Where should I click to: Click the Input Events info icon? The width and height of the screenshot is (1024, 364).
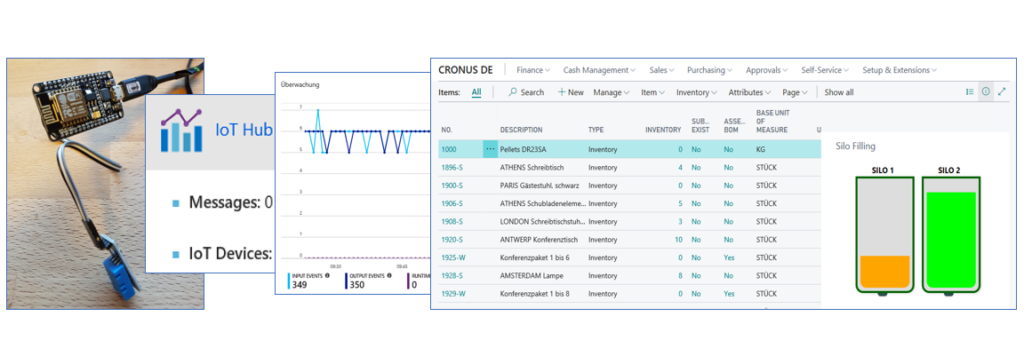(327, 276)
